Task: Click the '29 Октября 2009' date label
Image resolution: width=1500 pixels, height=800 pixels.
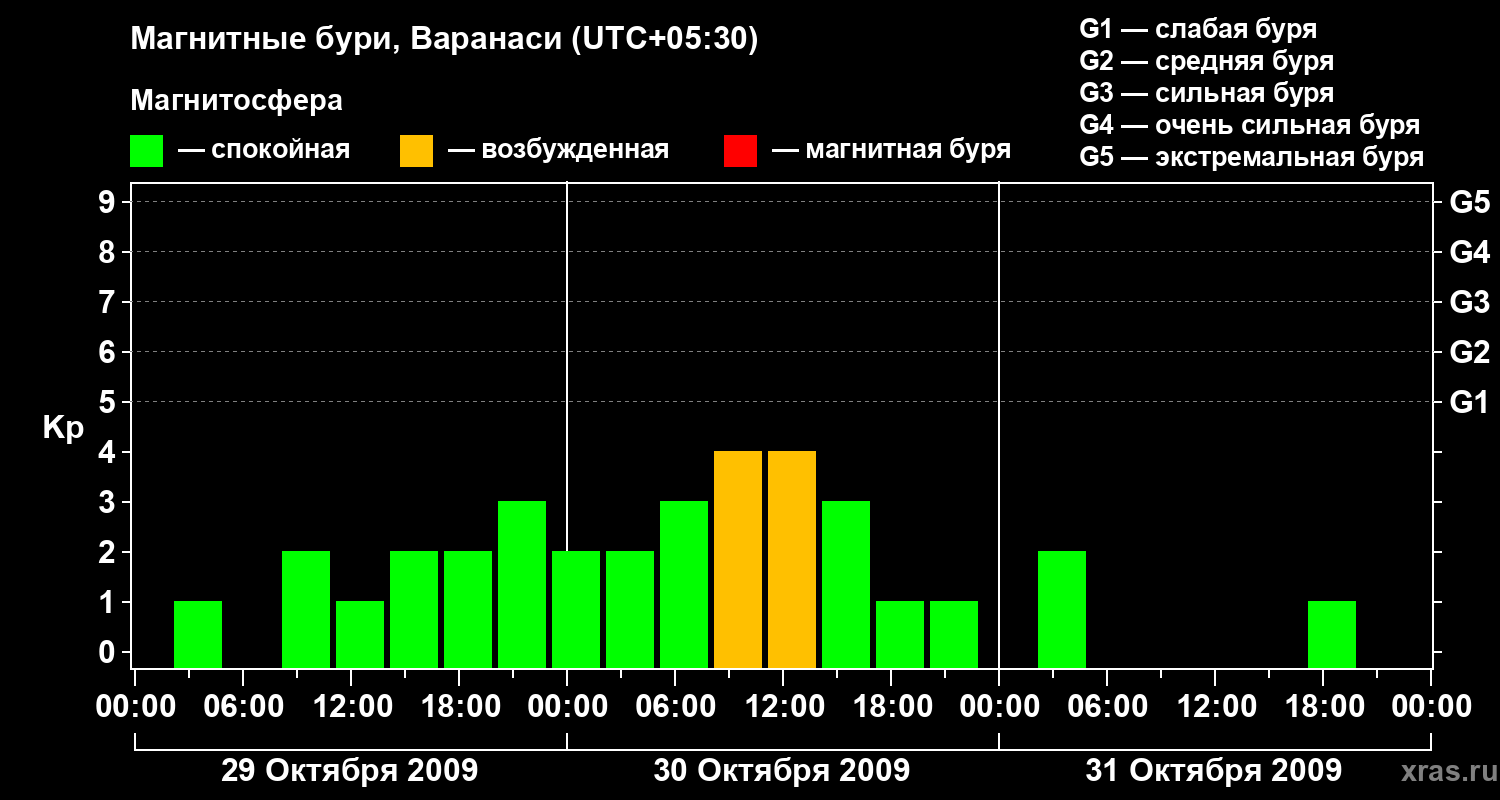Action: [349, 771]
